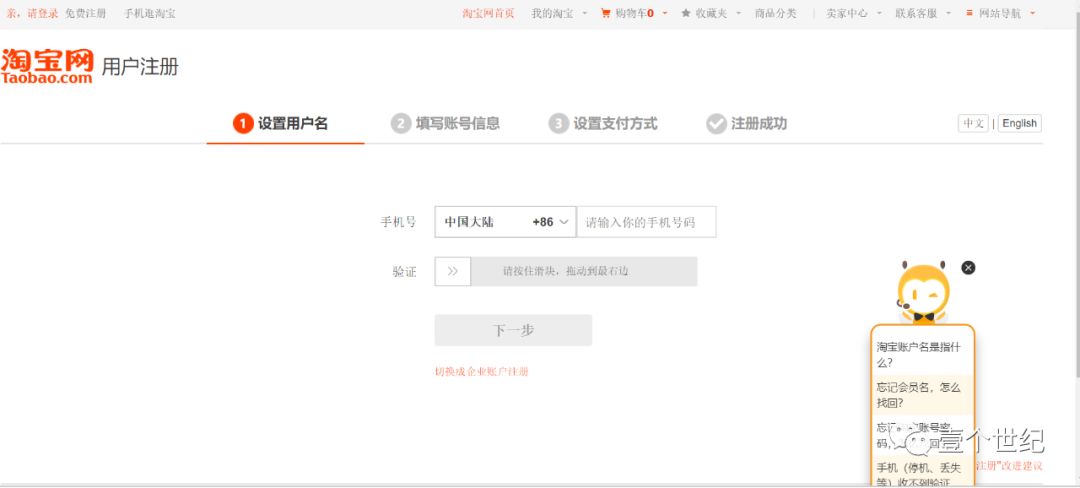Open 商品分类 menu item
Screen dimensions: 1080x488
776,13
